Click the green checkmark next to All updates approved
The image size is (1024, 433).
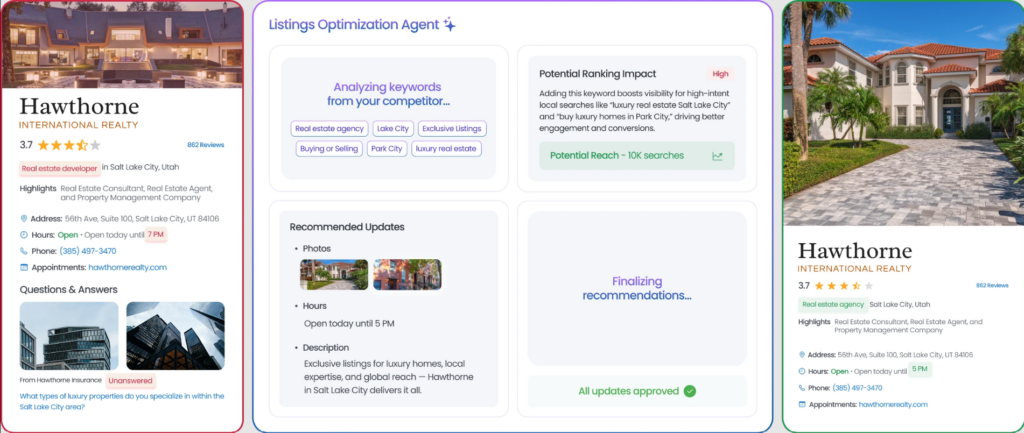[x=690, y=391]
